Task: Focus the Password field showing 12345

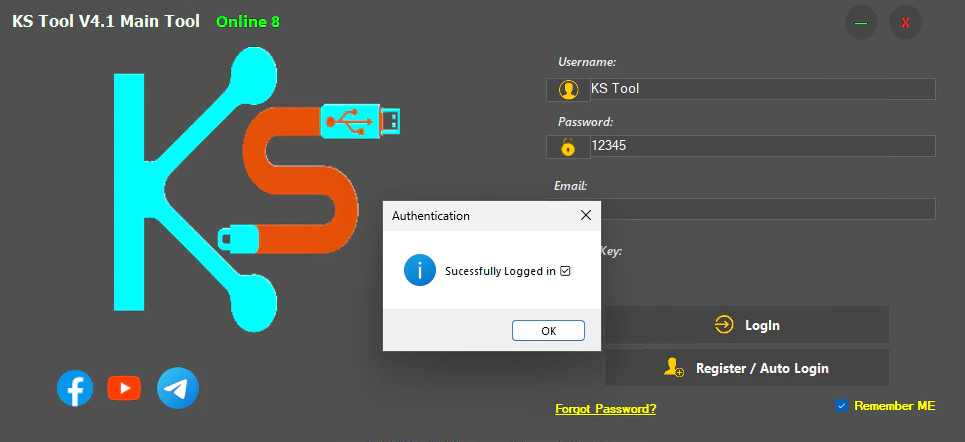Action: pos(760,146)
